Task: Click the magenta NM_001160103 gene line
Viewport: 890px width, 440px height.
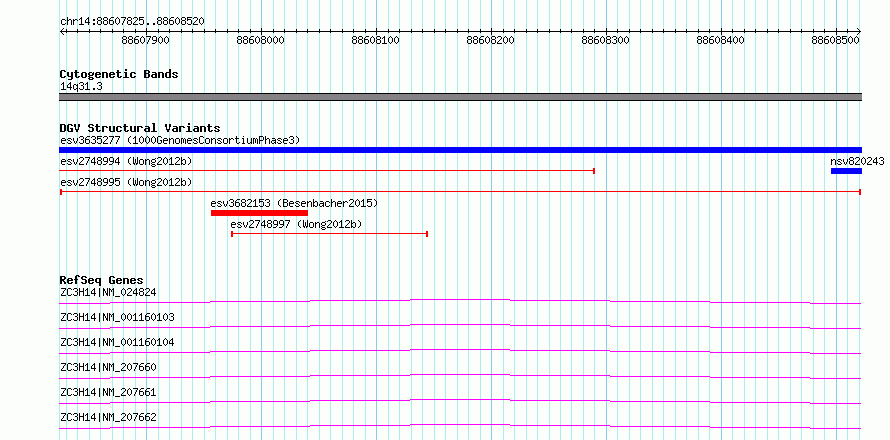Action: (x=460, y=326)
